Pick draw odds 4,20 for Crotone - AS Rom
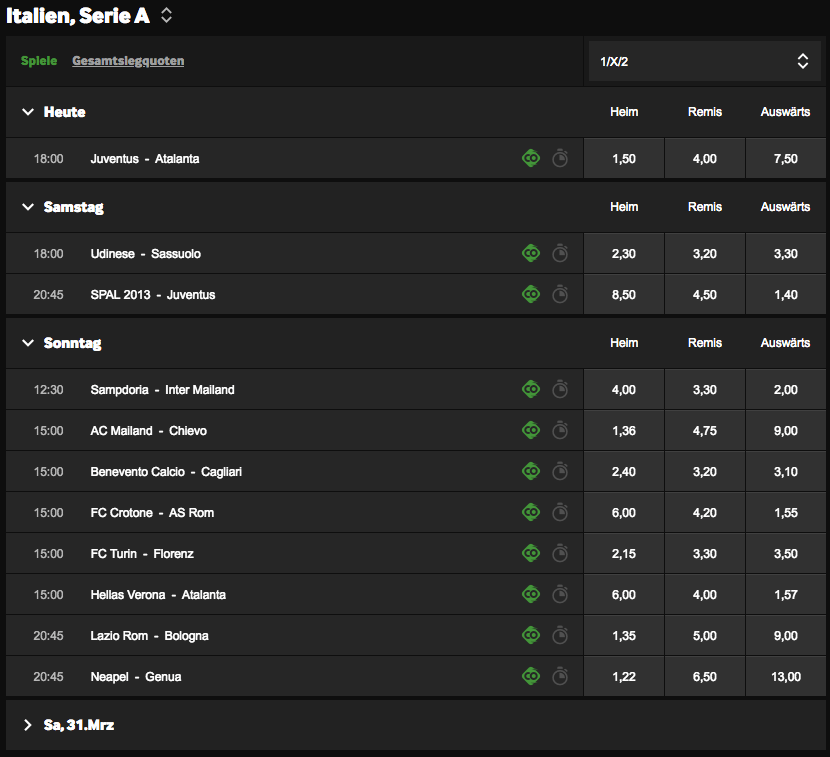 [705, 512]
